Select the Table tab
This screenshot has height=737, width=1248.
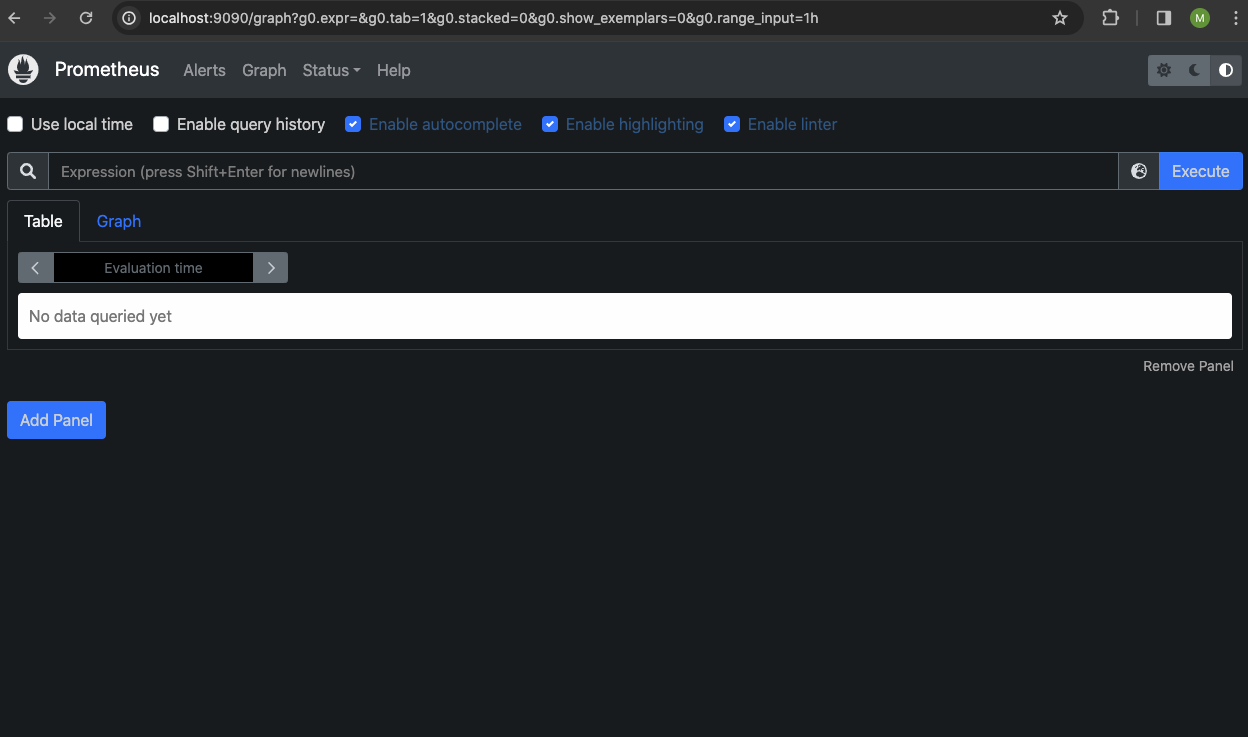tap(43, 221)
